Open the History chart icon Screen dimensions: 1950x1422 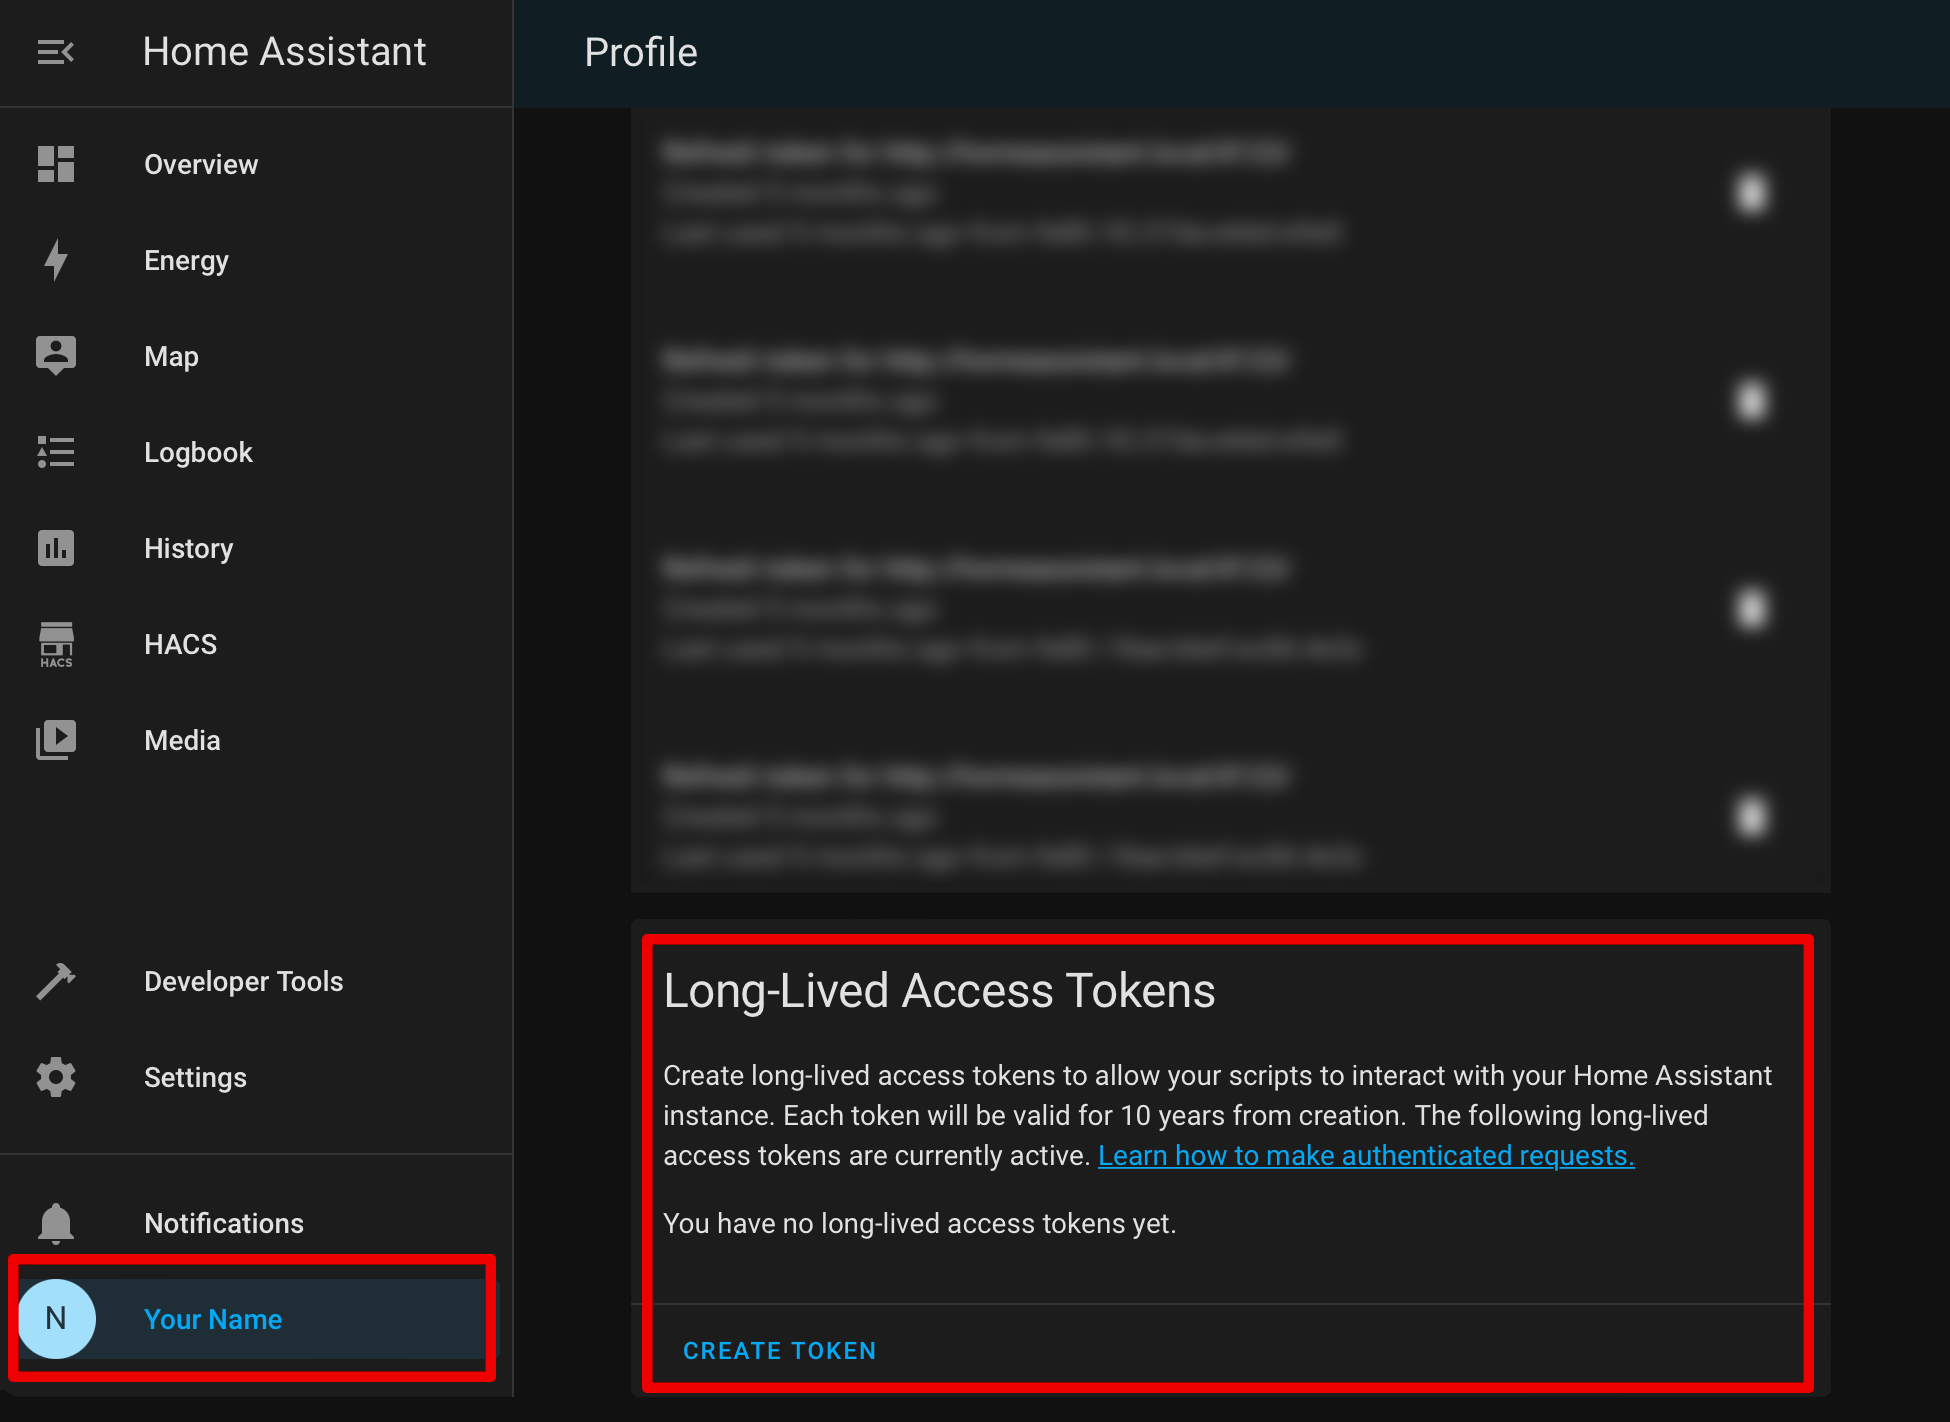click(56, 547)
